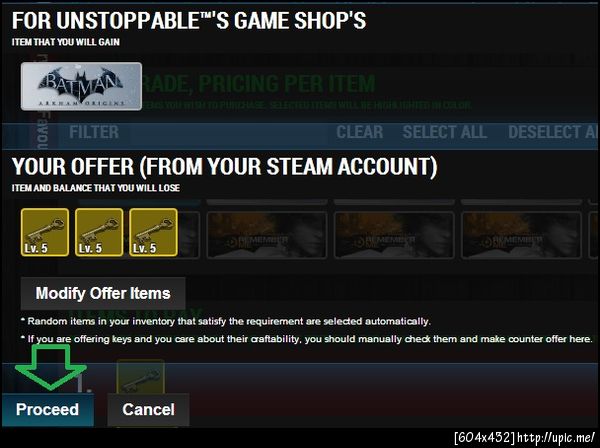The height and width of the screenshot is (448, 600).
Task: Click the middle dimmed Remember Me card
Action: 394,235
